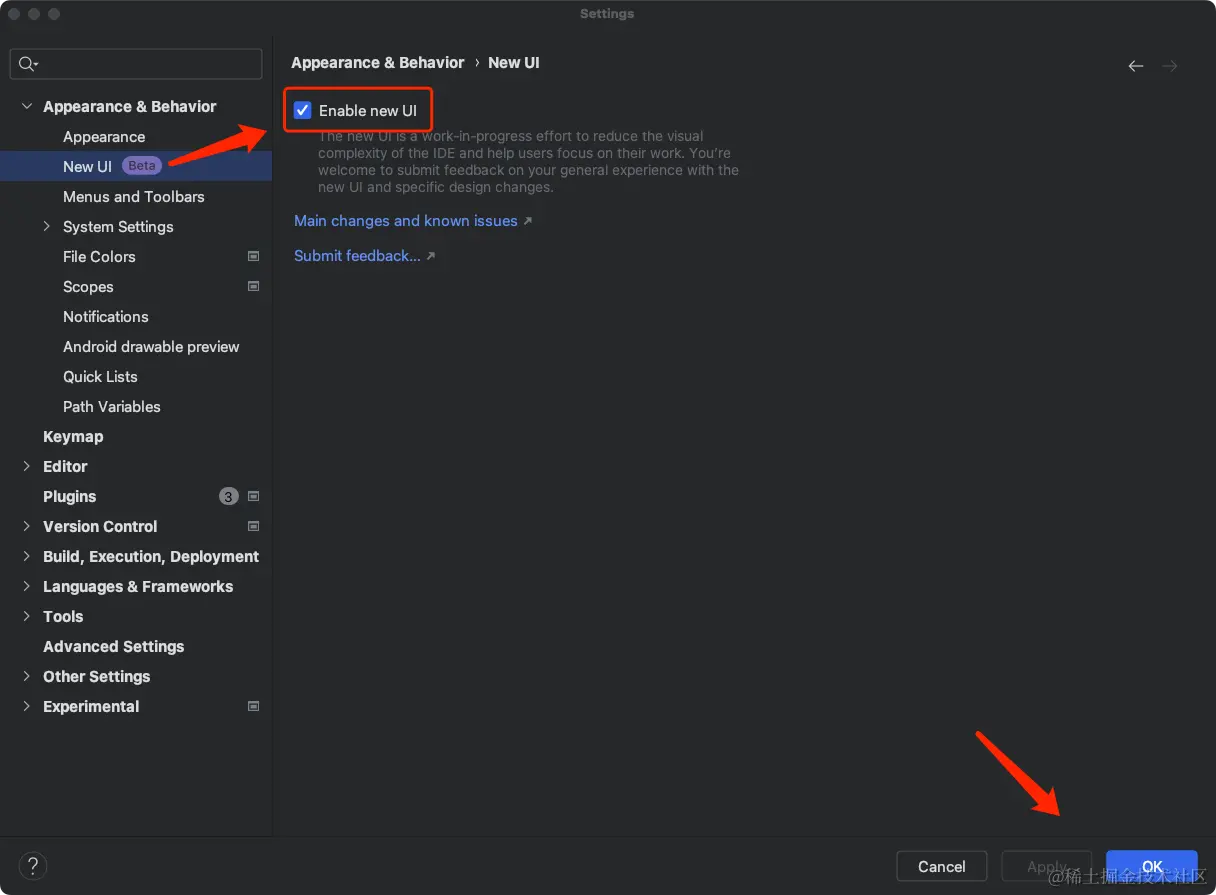Image resolution: width=1216 pixels, height=895 pixels.
Task: Select Appearance in the settings tree
Action: tap(104, 137)
